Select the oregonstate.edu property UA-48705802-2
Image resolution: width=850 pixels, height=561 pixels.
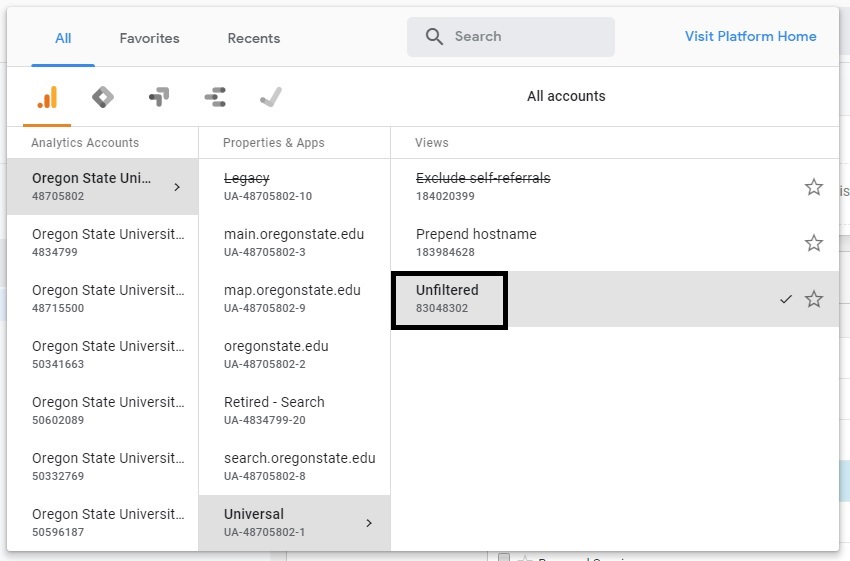pyautogui.click(x=294, y=354)
